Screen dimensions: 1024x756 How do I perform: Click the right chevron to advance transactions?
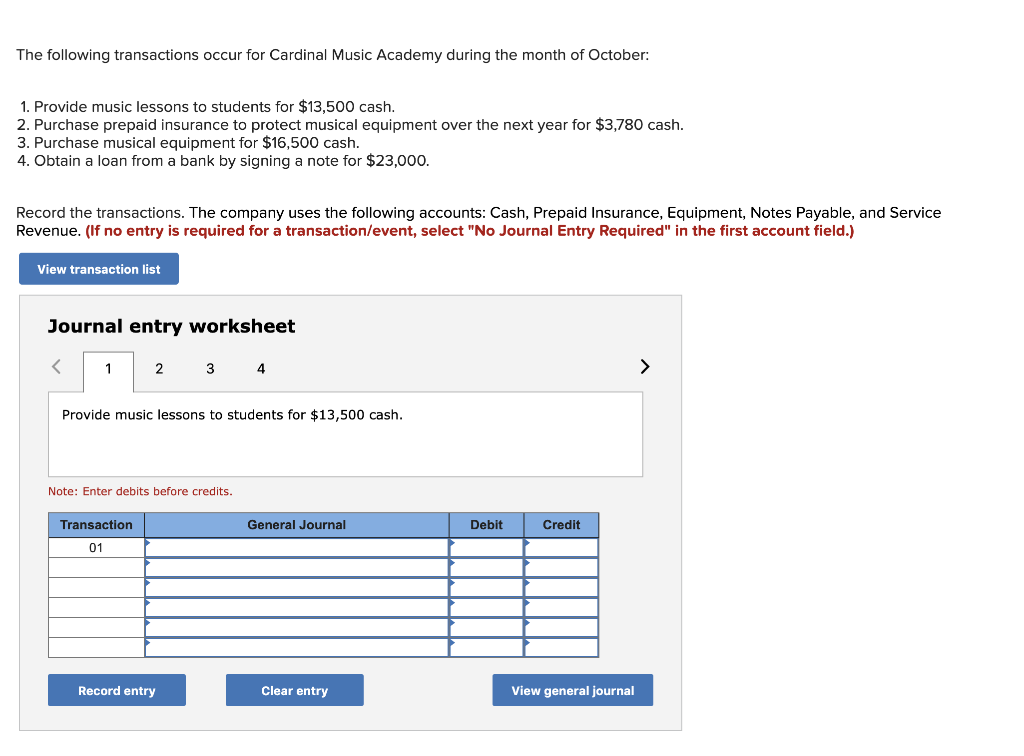(644, 367)
